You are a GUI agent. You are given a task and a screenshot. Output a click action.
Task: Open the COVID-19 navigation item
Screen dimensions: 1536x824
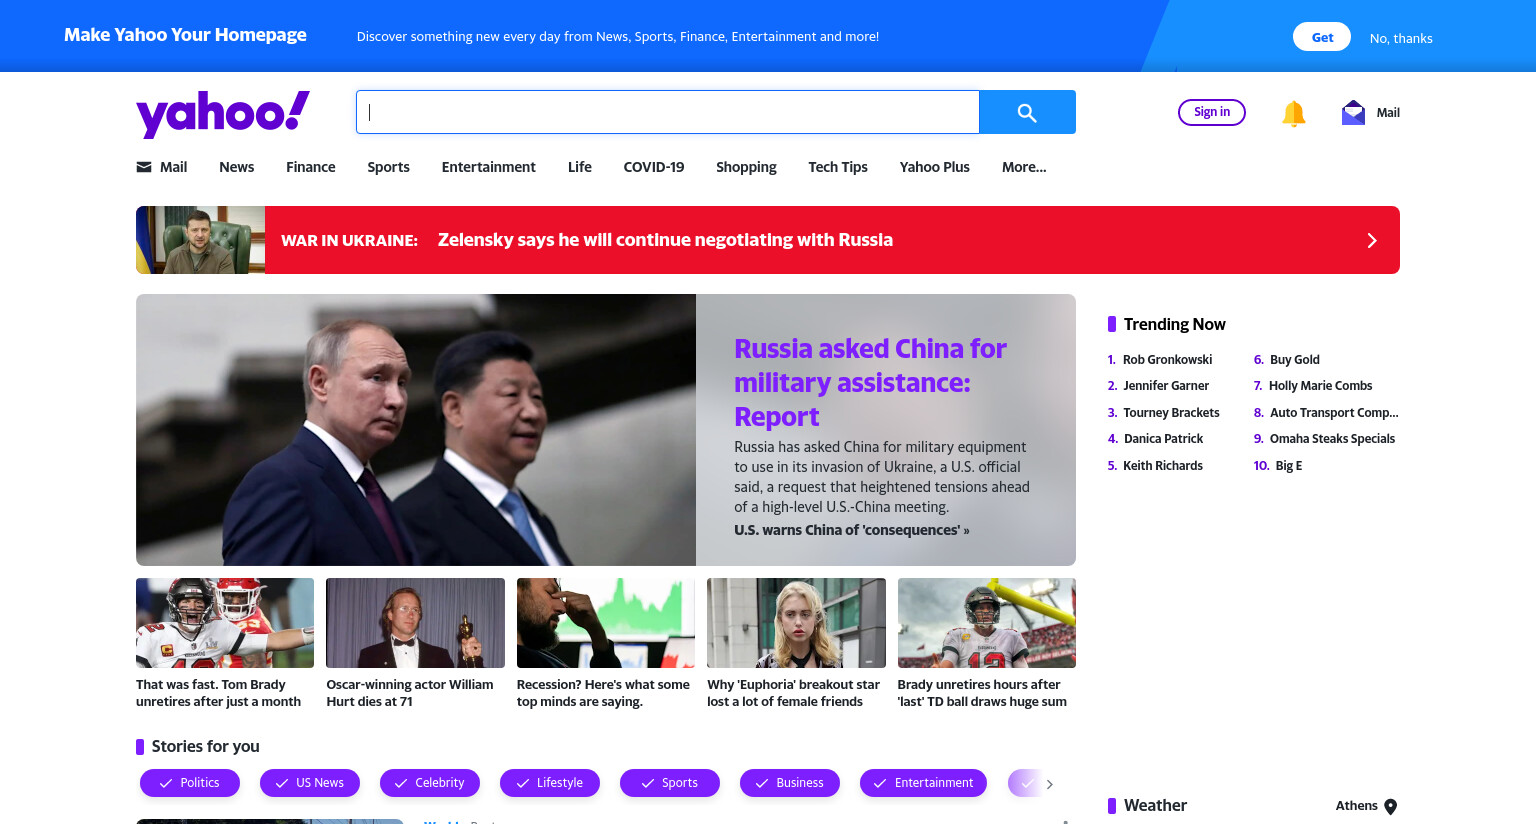coord(654,167)
